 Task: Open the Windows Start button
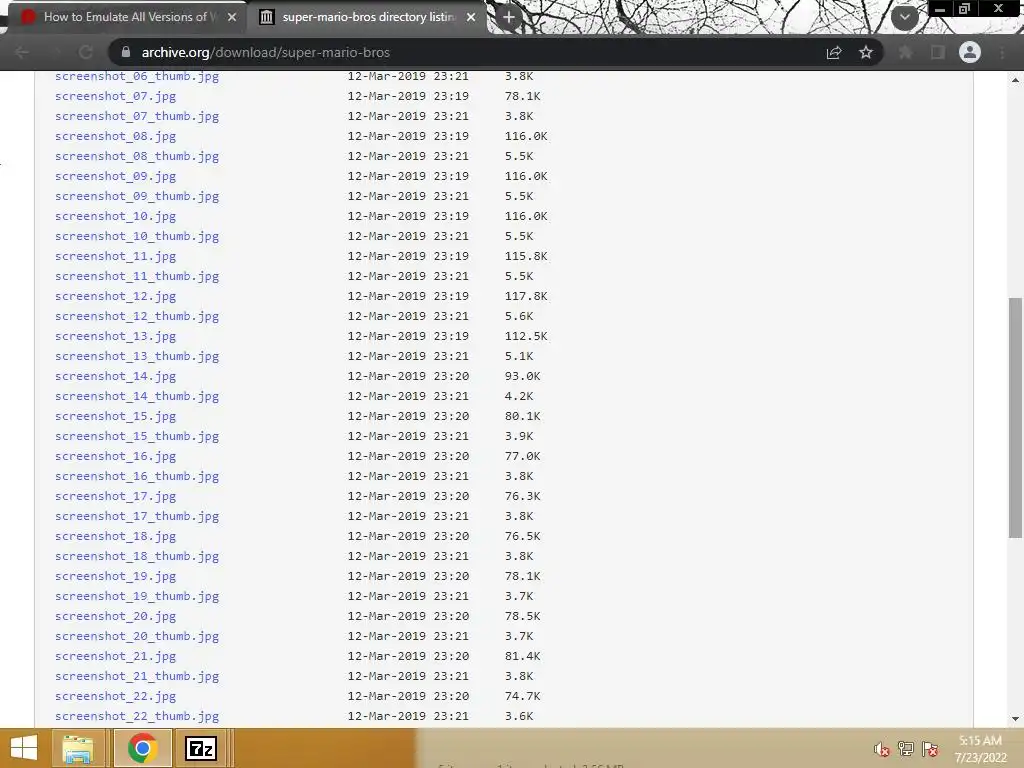point(24,748)
